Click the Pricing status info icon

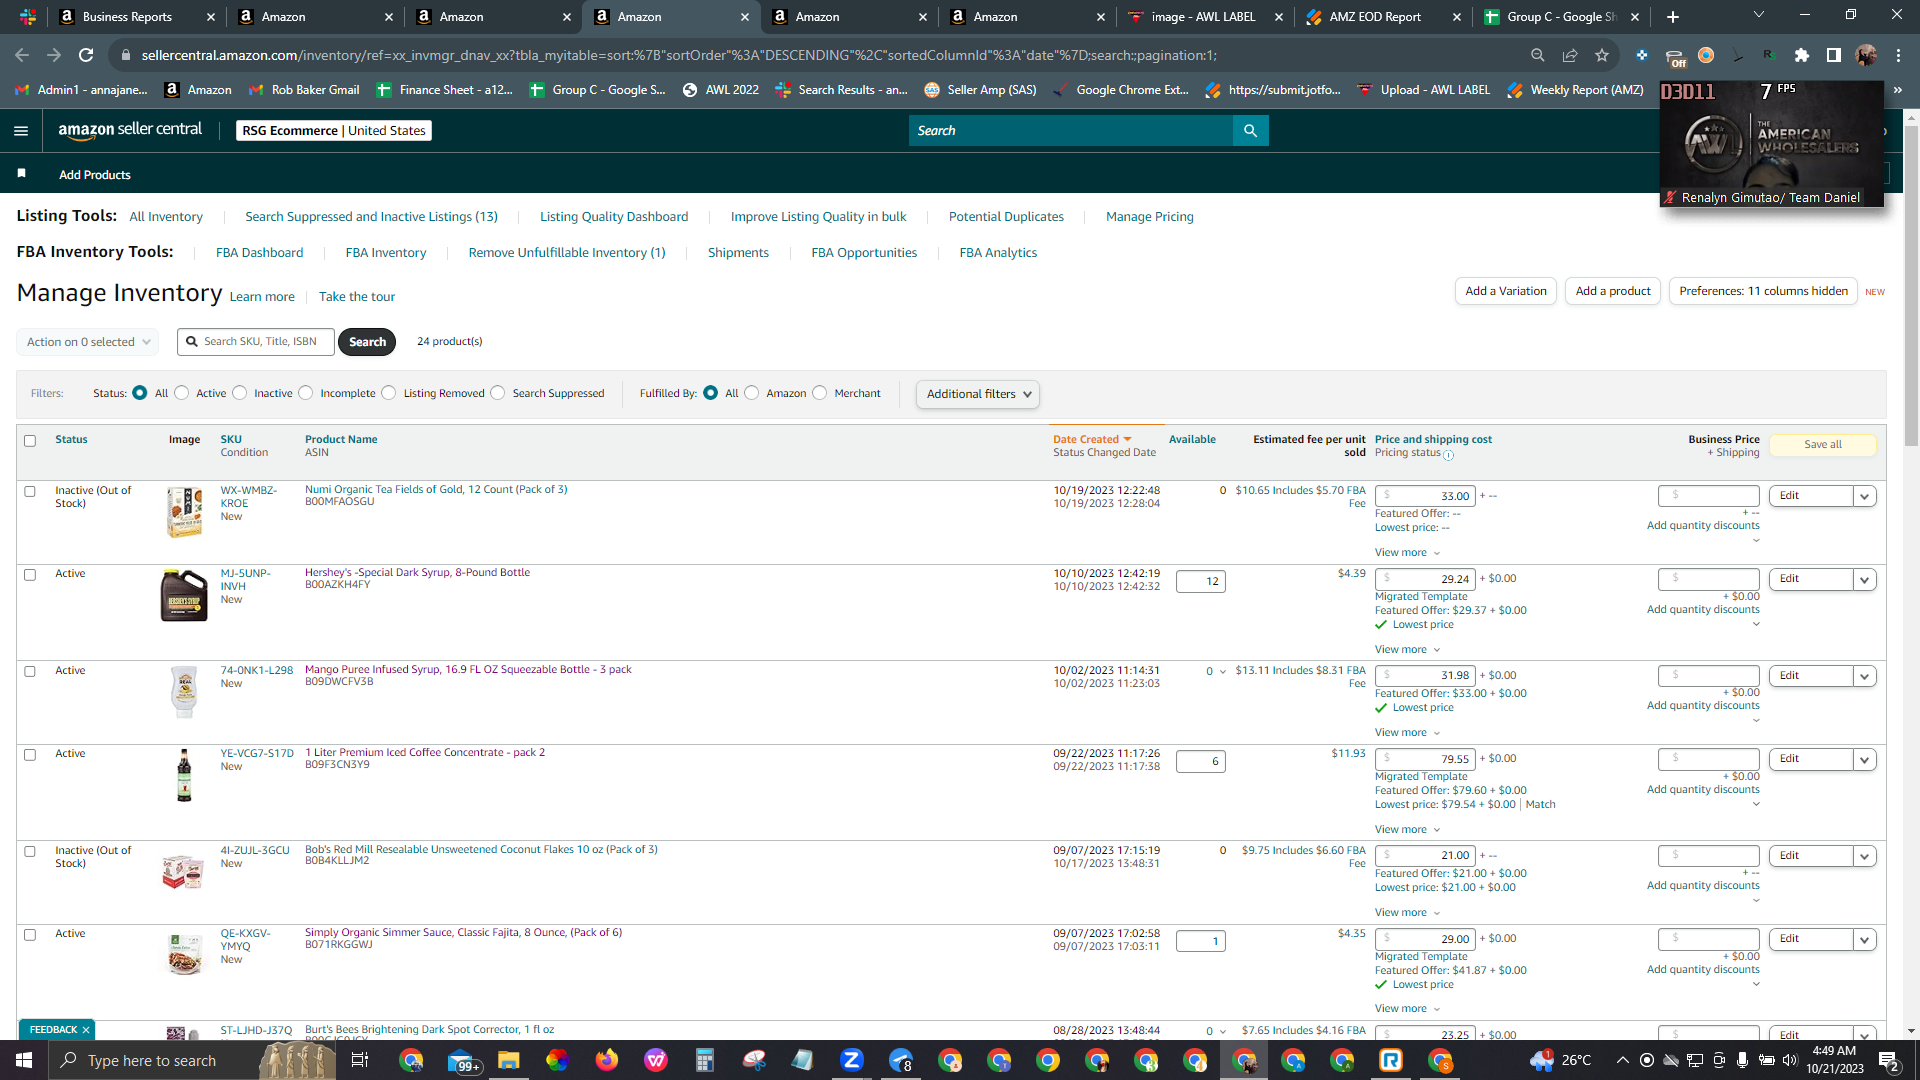coord(1448,455)
